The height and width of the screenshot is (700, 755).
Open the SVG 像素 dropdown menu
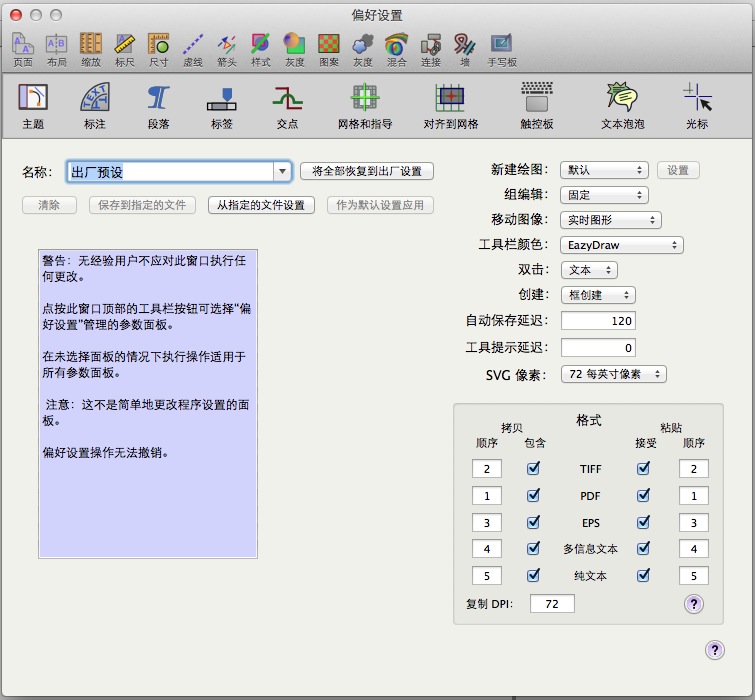tap(614, 374)
